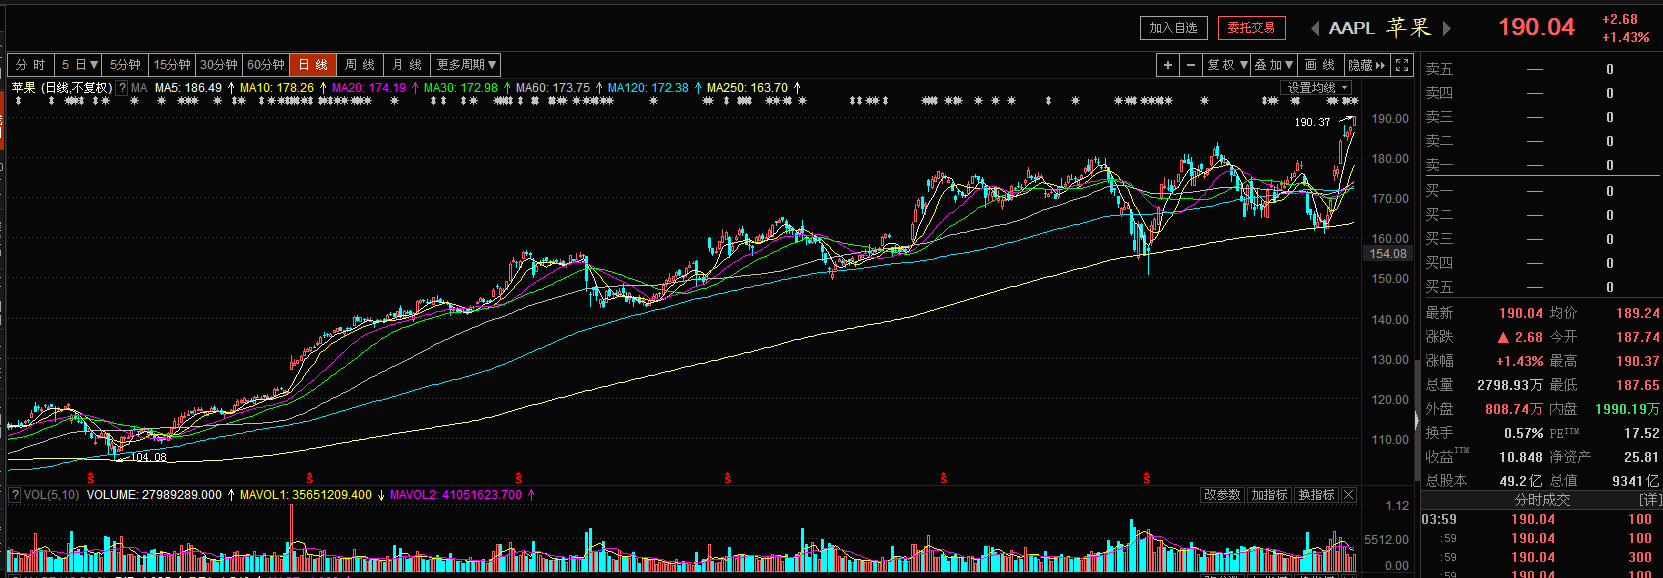This screenshot has width=1663, height=578.
Task: Click the collapse handle on chart right edge
Action: tap(1417, 420)
